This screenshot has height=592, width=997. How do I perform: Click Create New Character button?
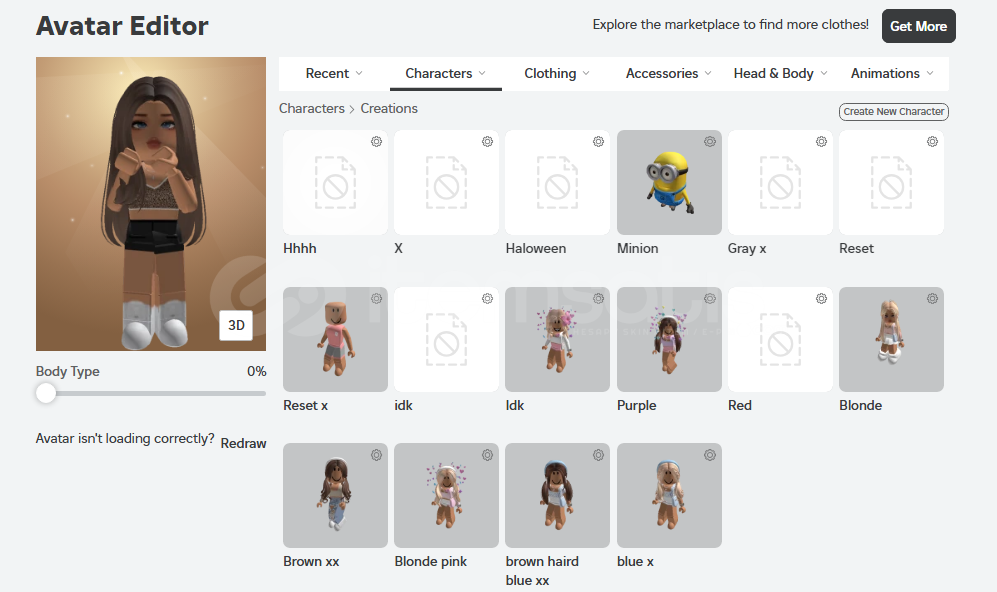(x=894, y=111)
